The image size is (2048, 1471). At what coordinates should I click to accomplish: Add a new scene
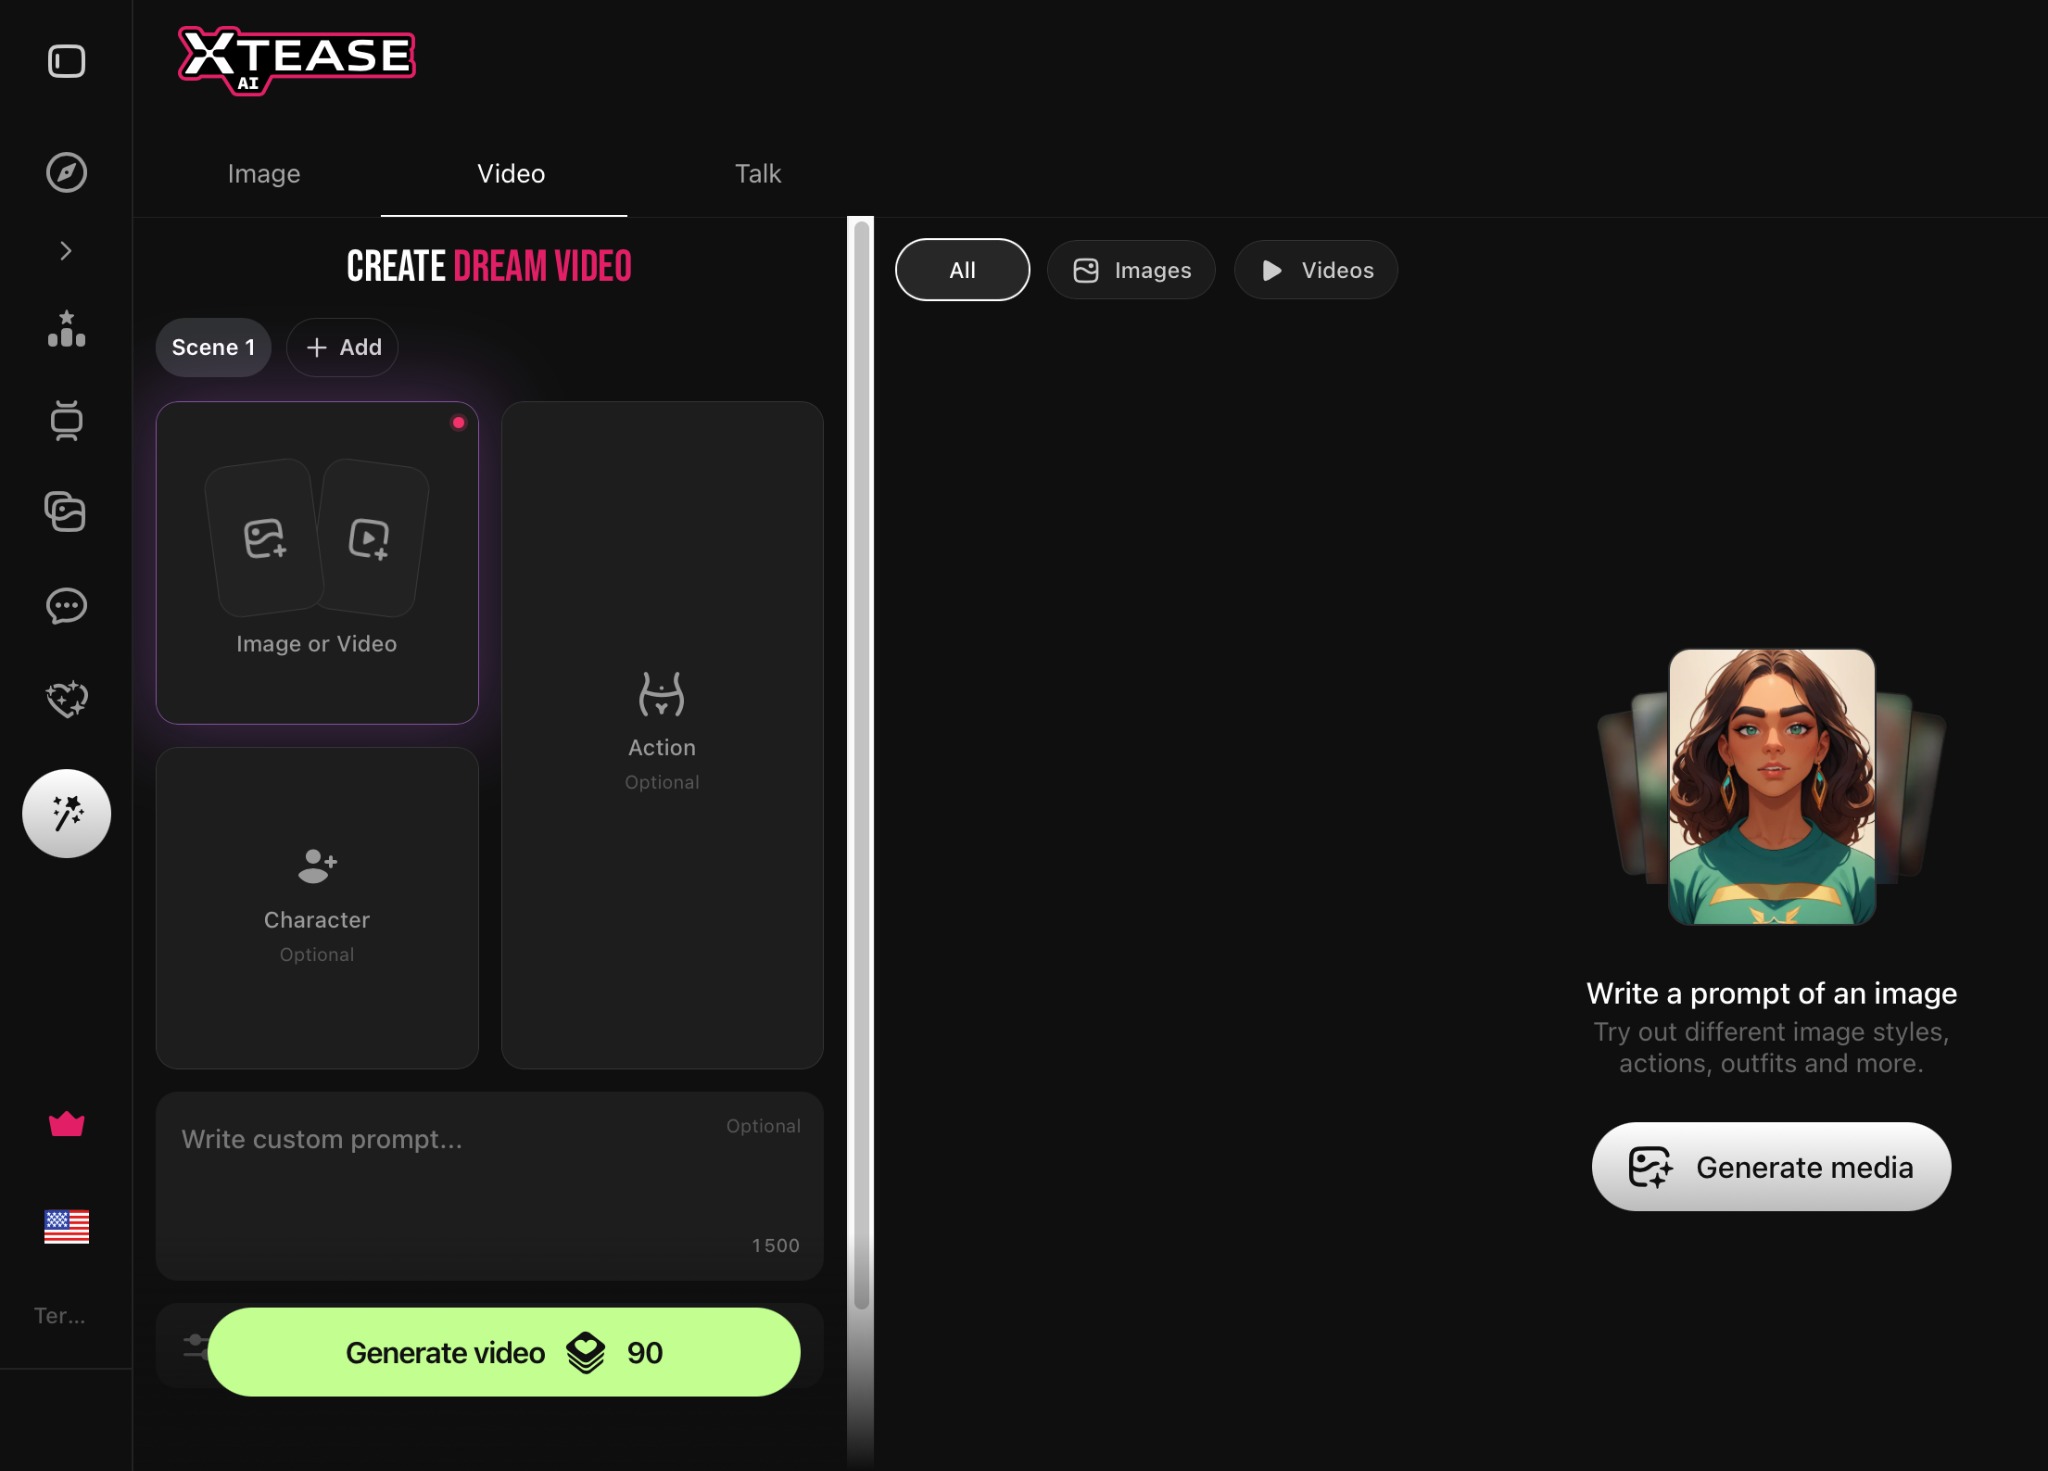coord(343,347)
